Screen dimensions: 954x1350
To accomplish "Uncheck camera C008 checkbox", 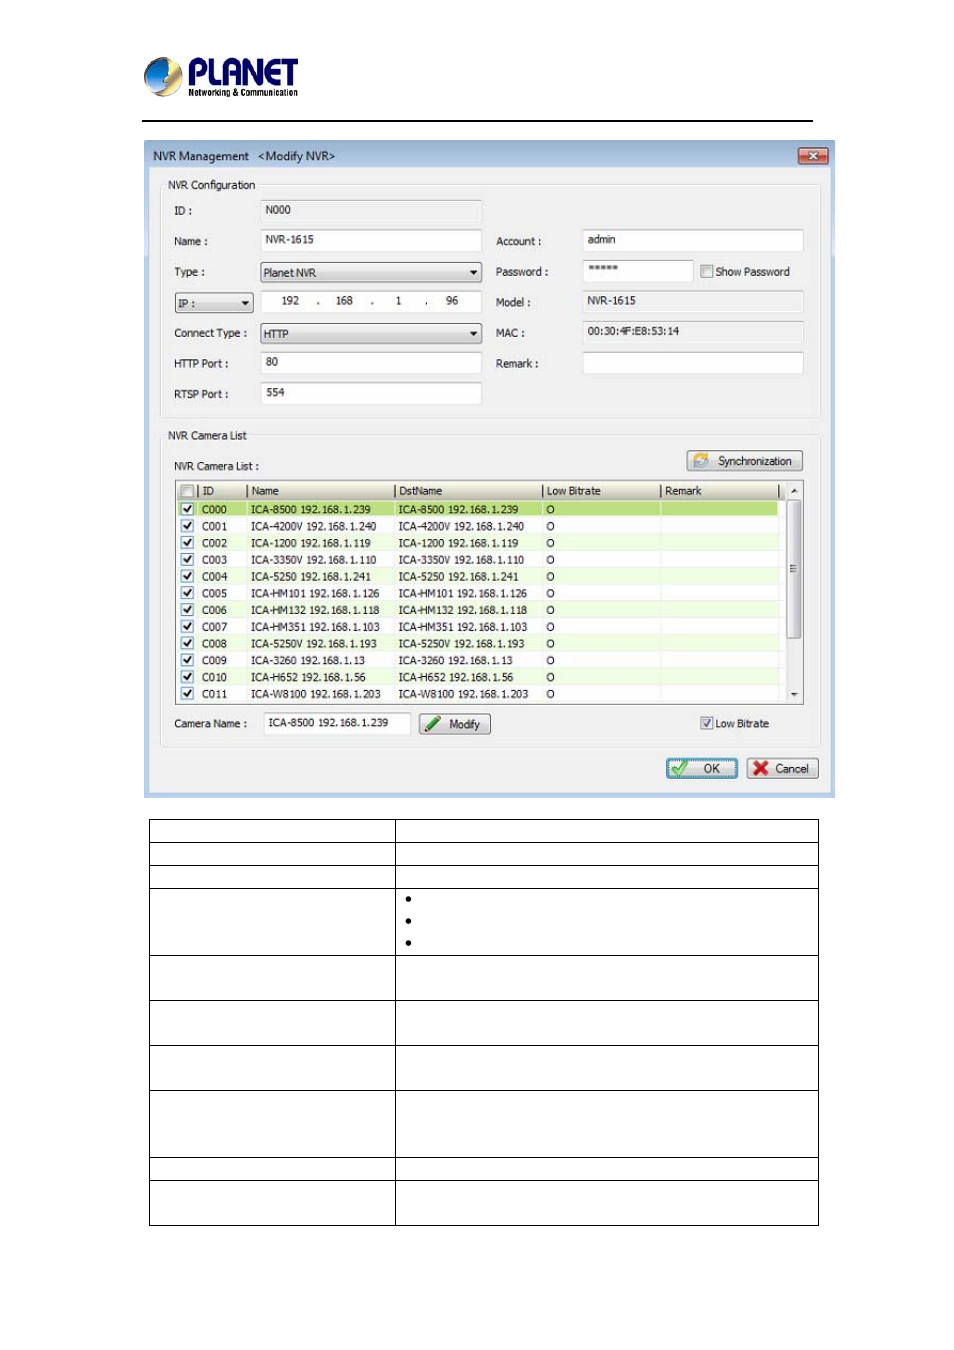I will 187,643.
